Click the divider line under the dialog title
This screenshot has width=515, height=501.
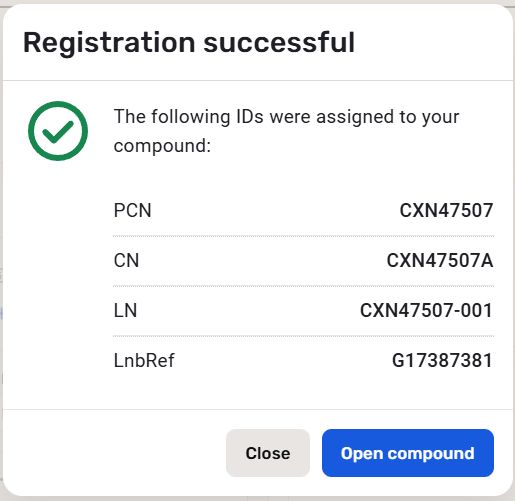258,80
